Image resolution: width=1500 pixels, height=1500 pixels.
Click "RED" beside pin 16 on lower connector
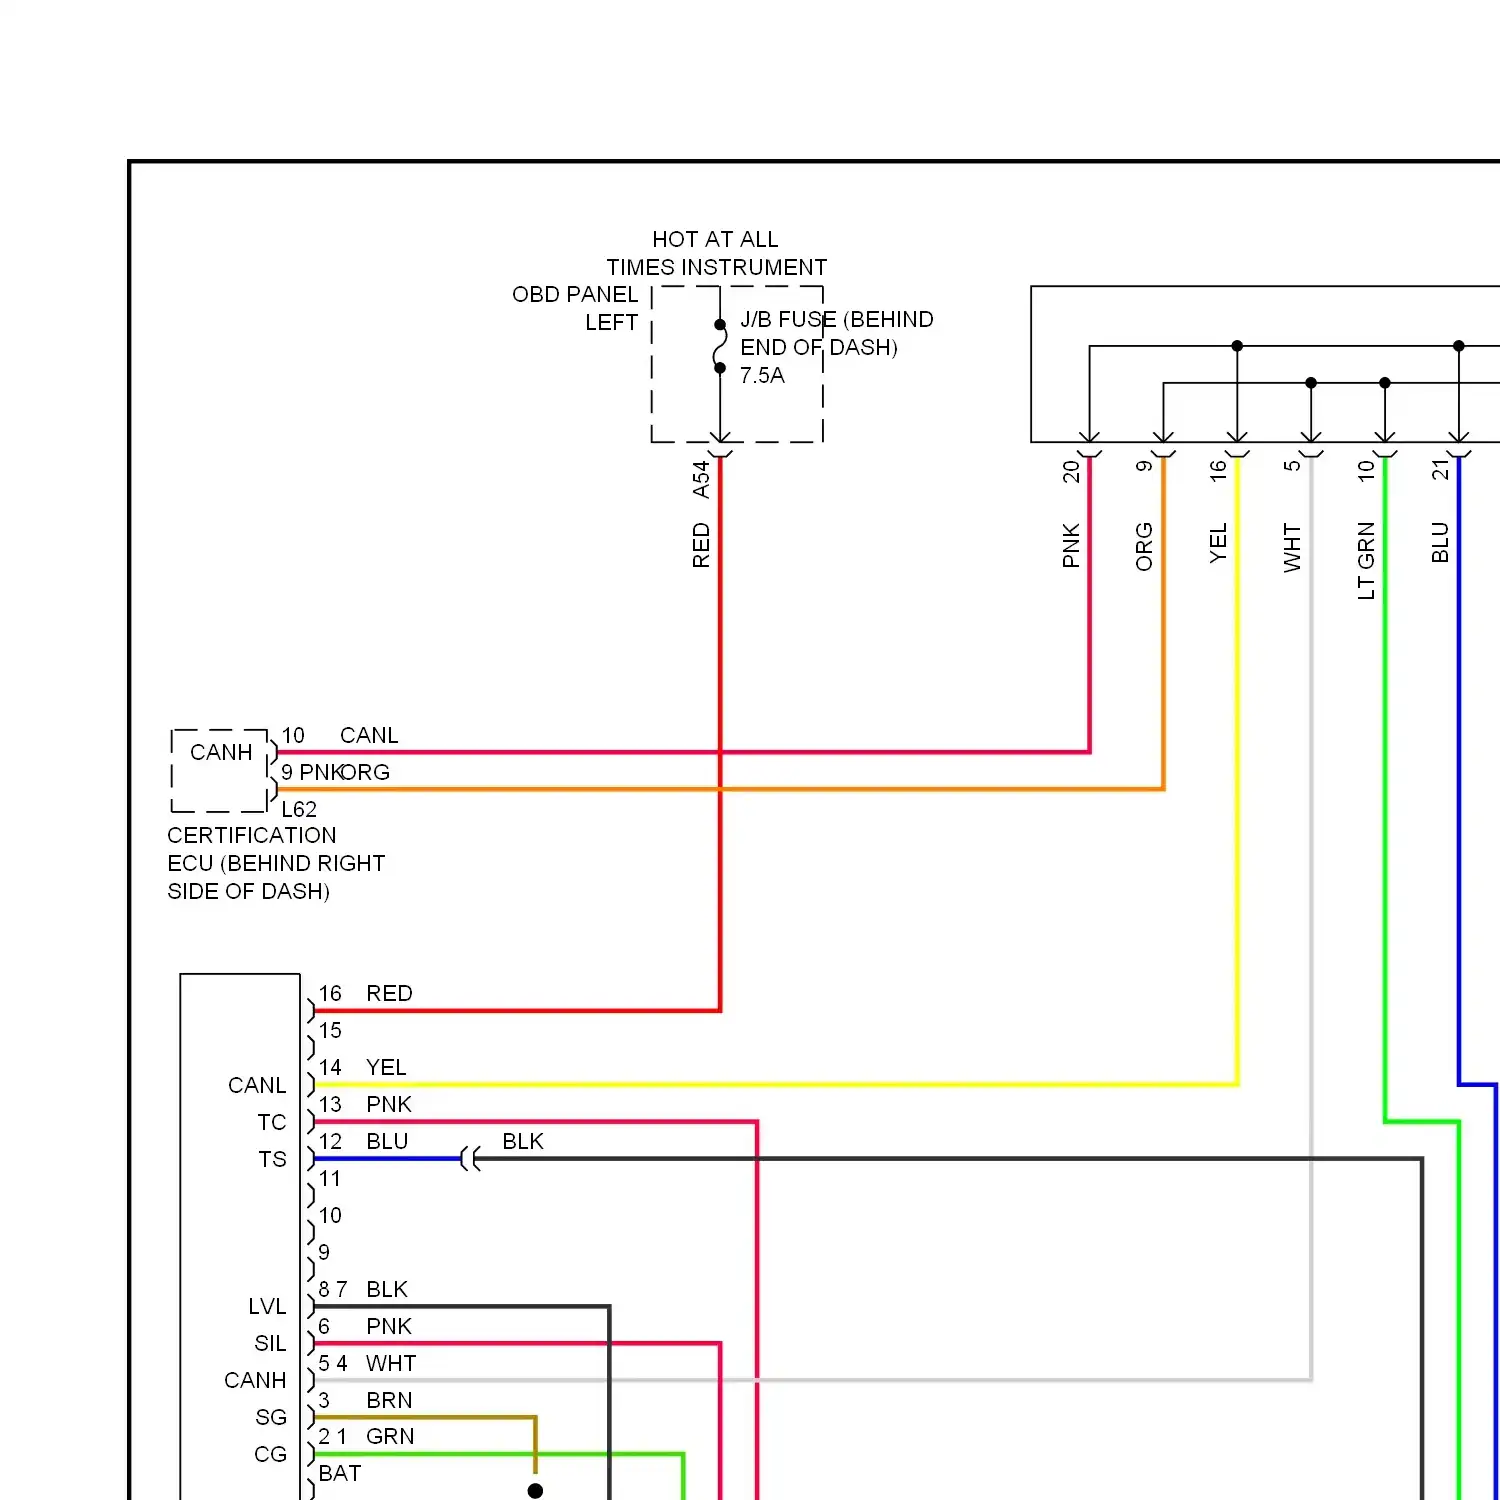tap(389, 993)
